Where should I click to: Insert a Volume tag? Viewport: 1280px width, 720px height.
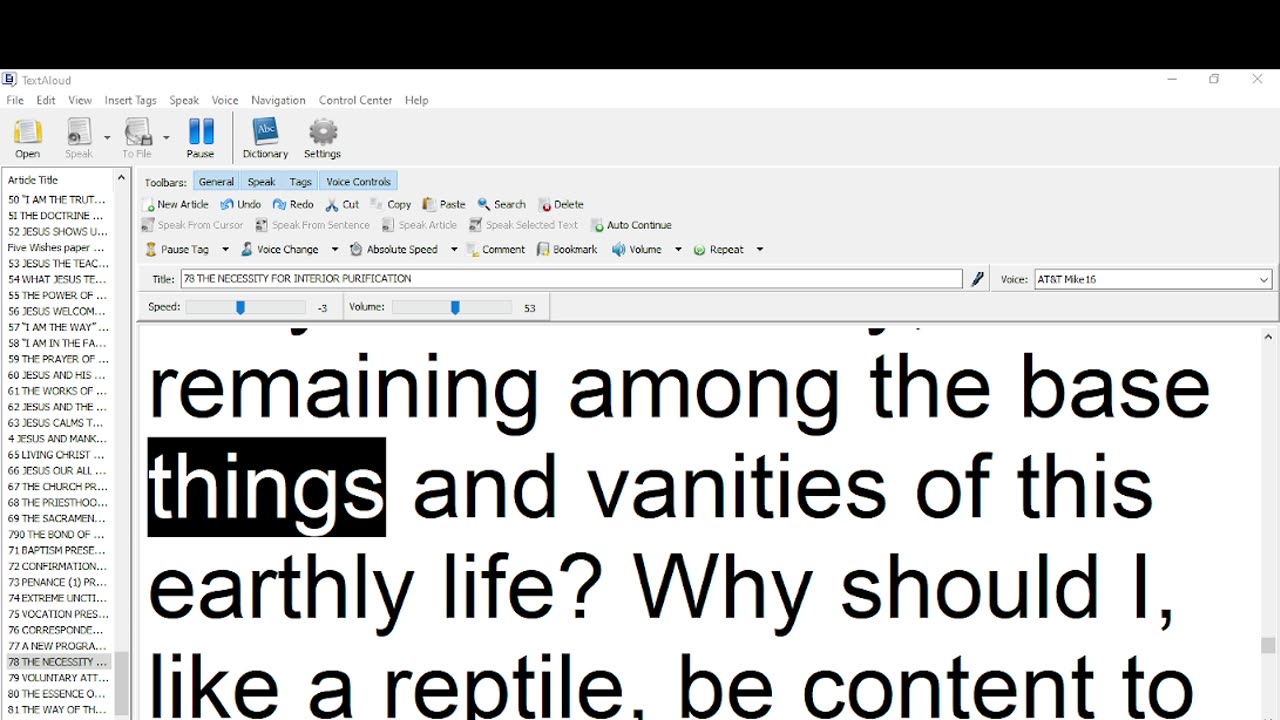(x=637, y=249)
